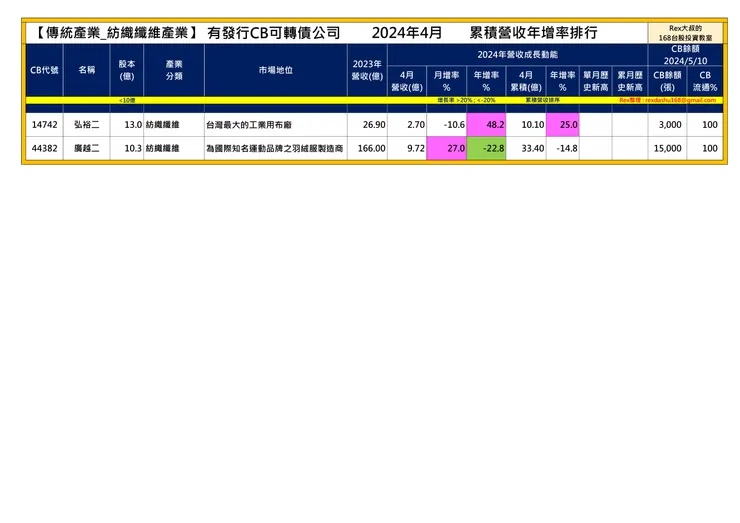The width and height of the screenshot is (740, 523).
Task: Click the pink yearly growth cell 48.2
Action: point(486,125)
